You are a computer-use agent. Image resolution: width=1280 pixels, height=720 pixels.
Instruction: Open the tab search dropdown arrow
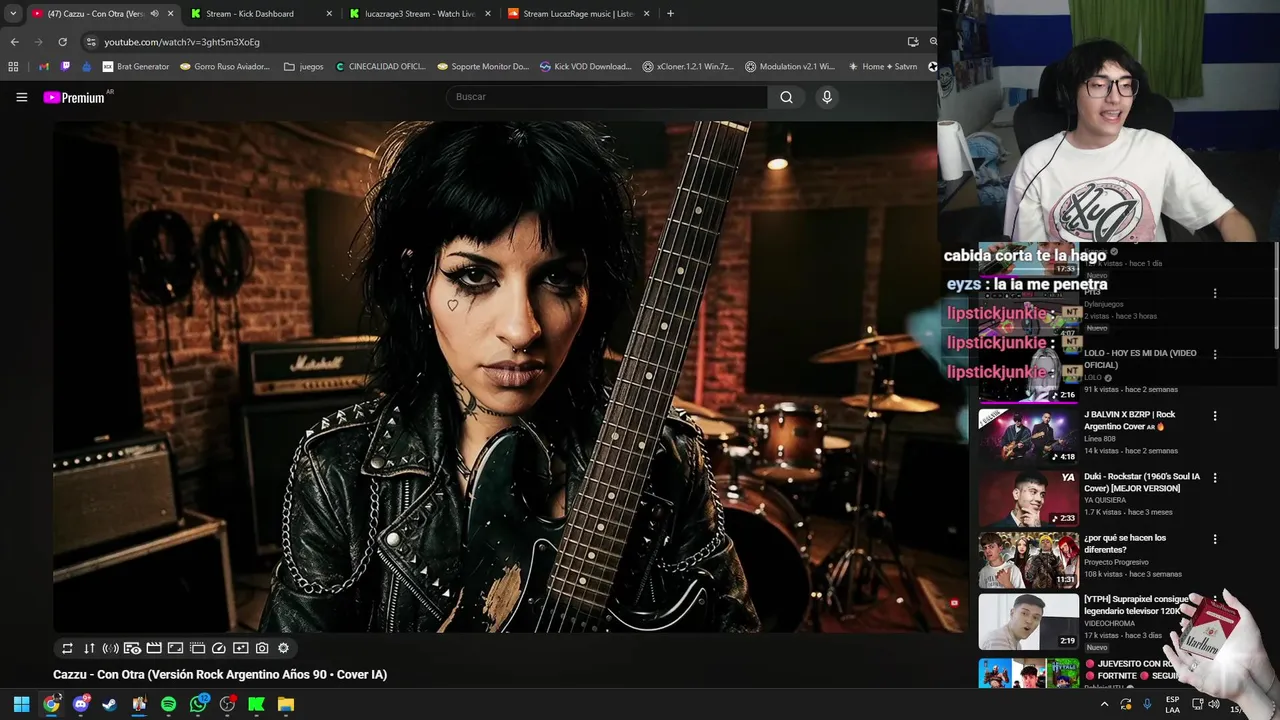coord(13,14)
